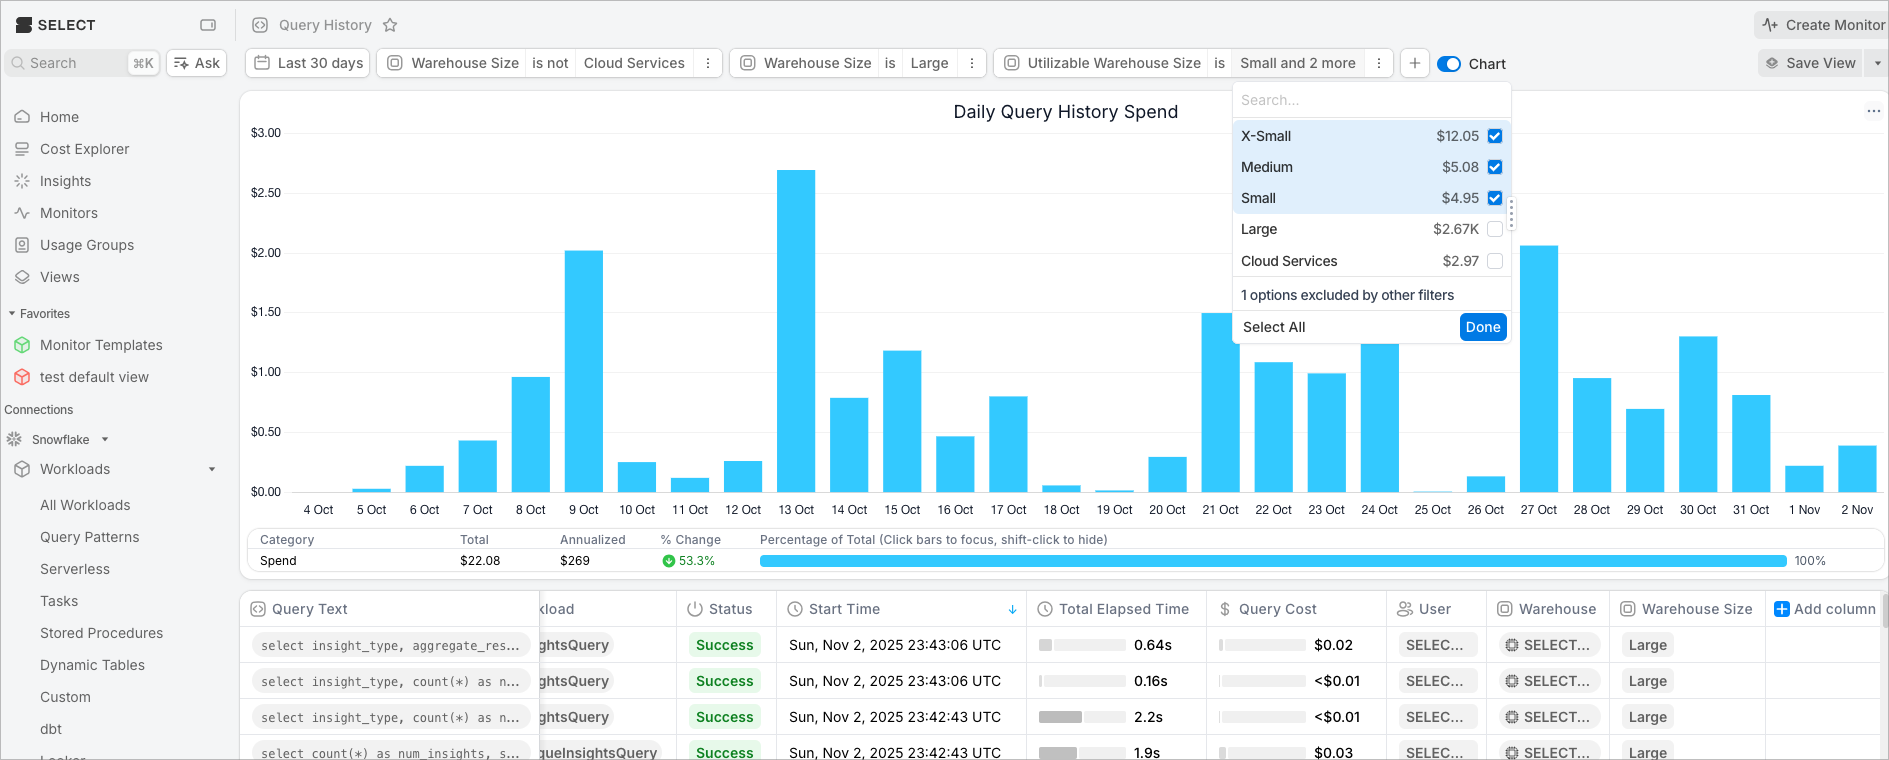The image size is (1889, 760).
Task: Click the favorite star icon beside Query History
Action: (x=390, y=25)
